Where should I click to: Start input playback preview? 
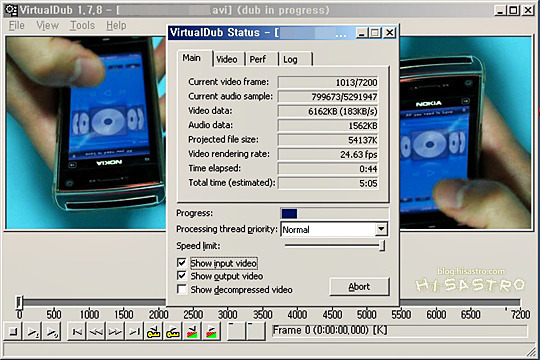pyautogui.click(x=32, y=331)
